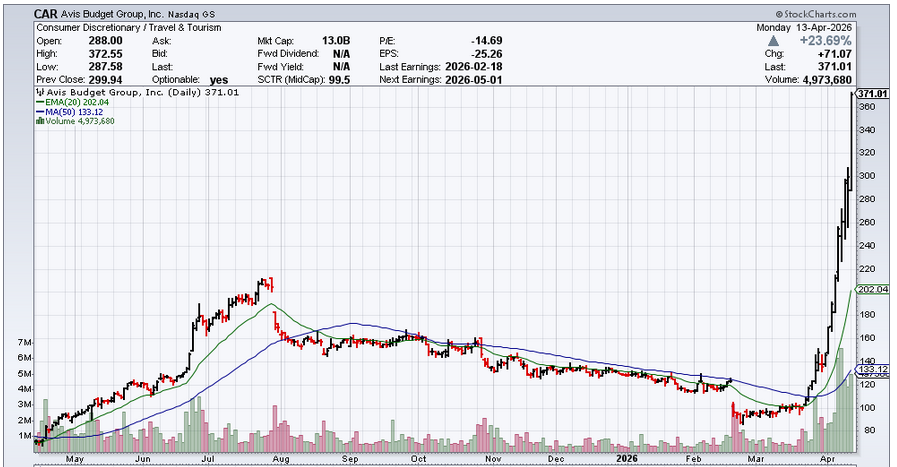Click the company name Avis Budget Group, Inc. in the header
The height and width of the screenshot is (467, 897).
pos(112,14)
